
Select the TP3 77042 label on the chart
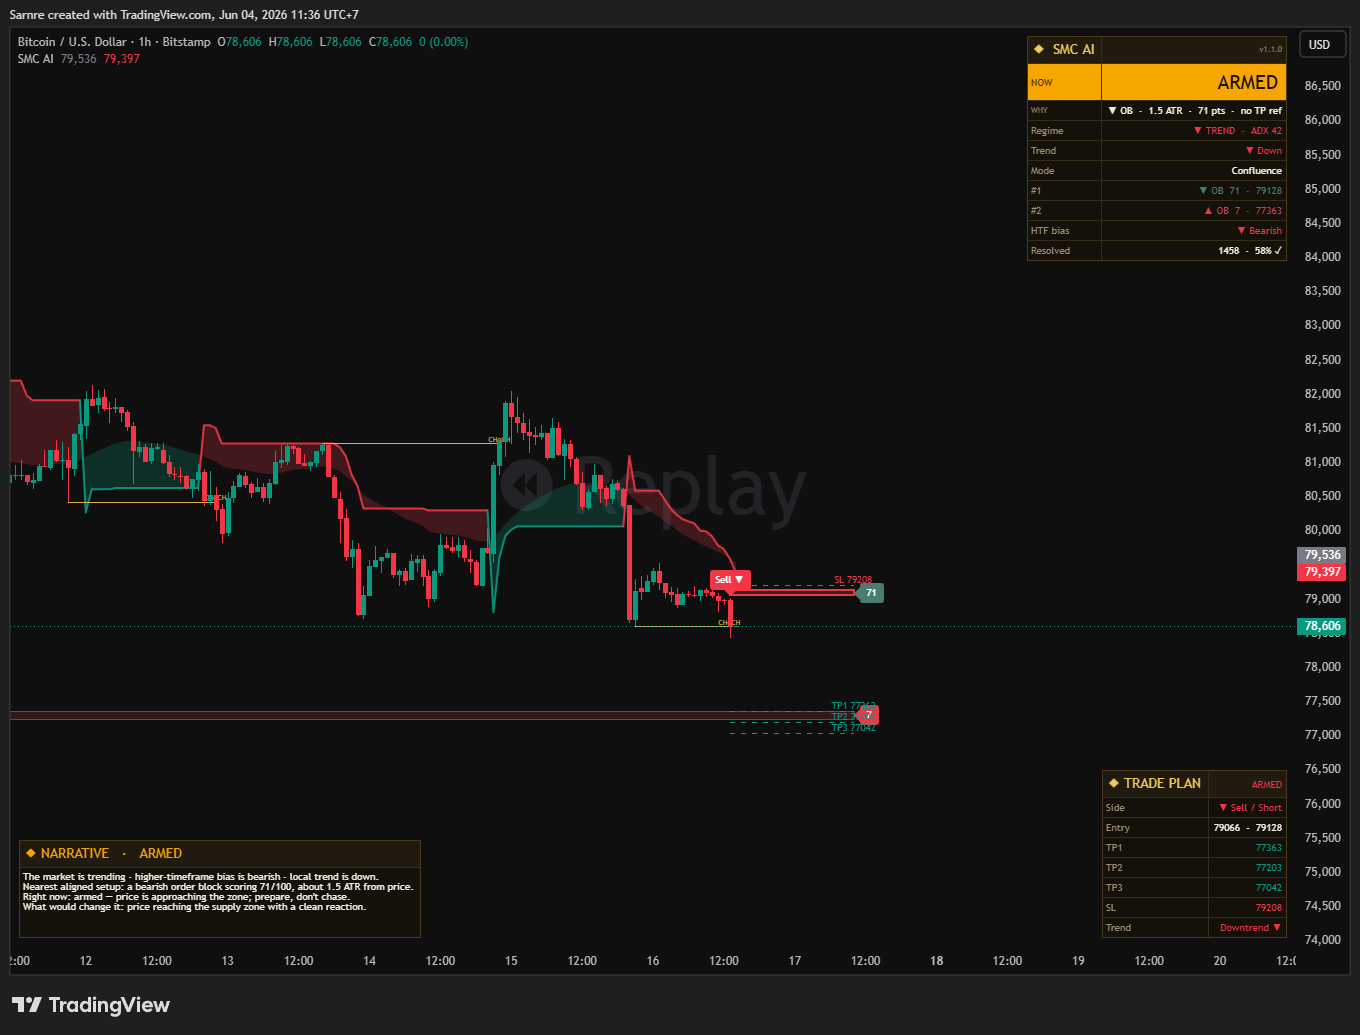(853, 728)
